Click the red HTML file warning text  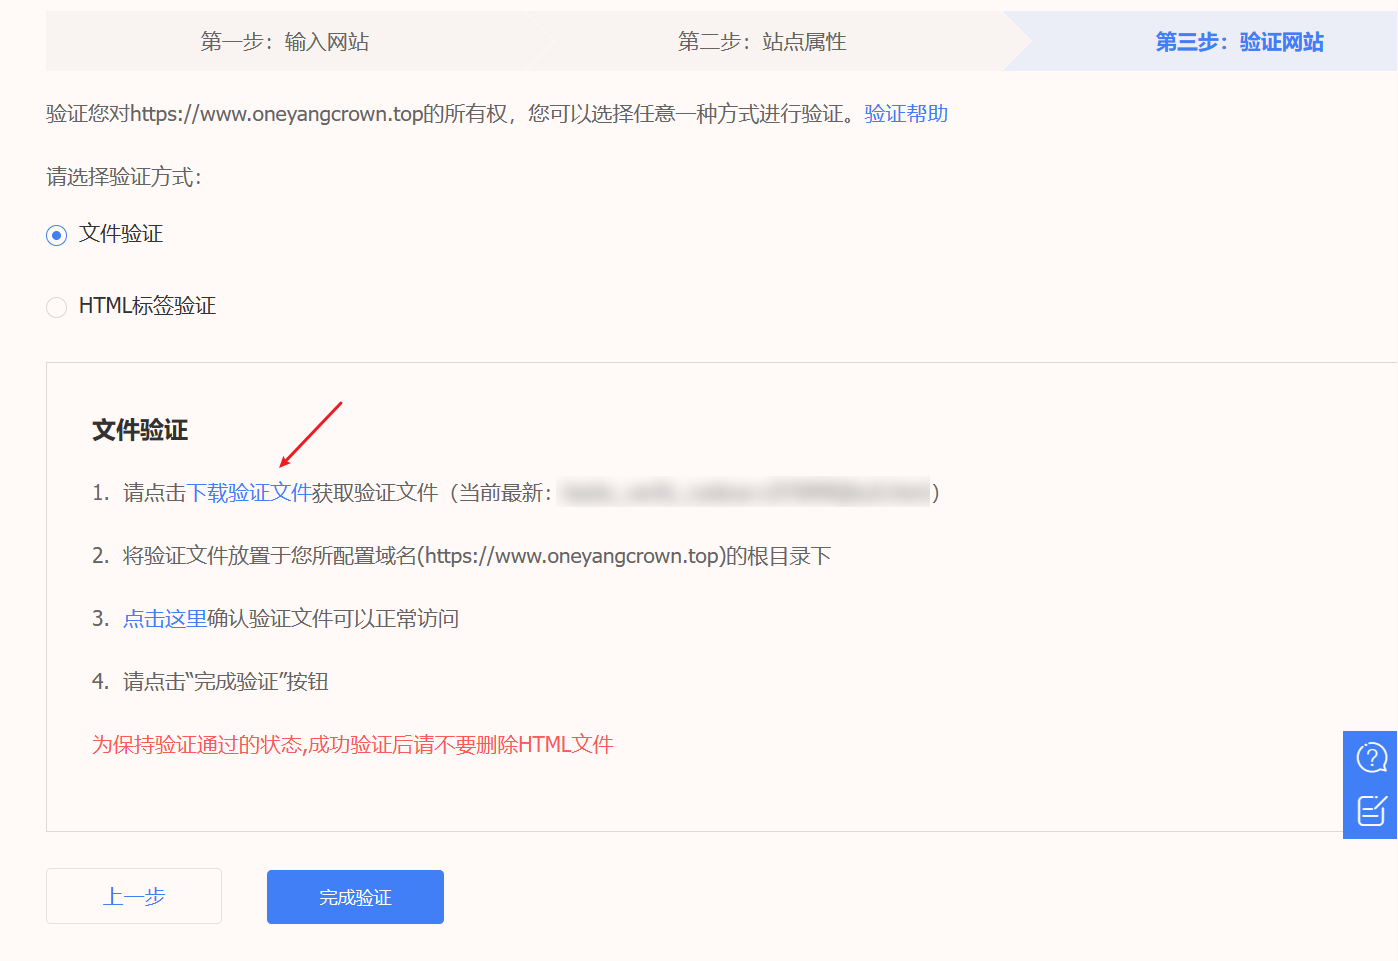352,745
